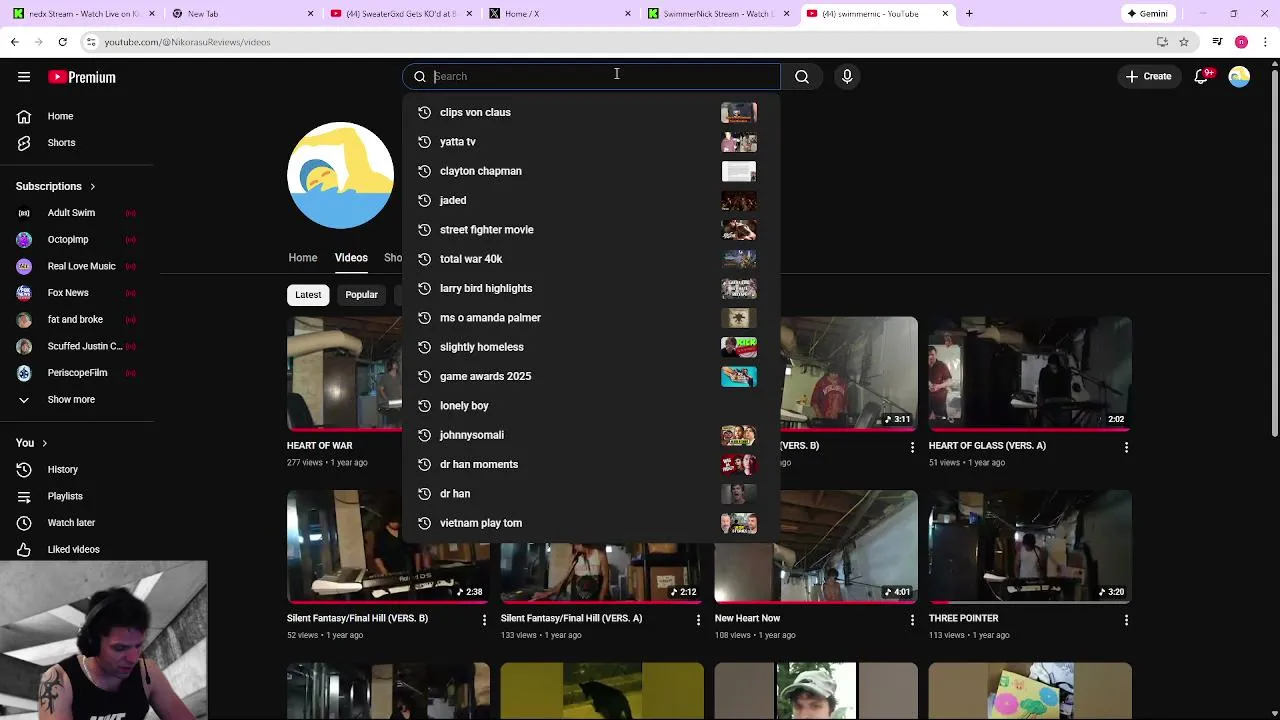Select suggestion 'clips von claus'
This screenshot has width=1280, height=720.
pos(591,112)
